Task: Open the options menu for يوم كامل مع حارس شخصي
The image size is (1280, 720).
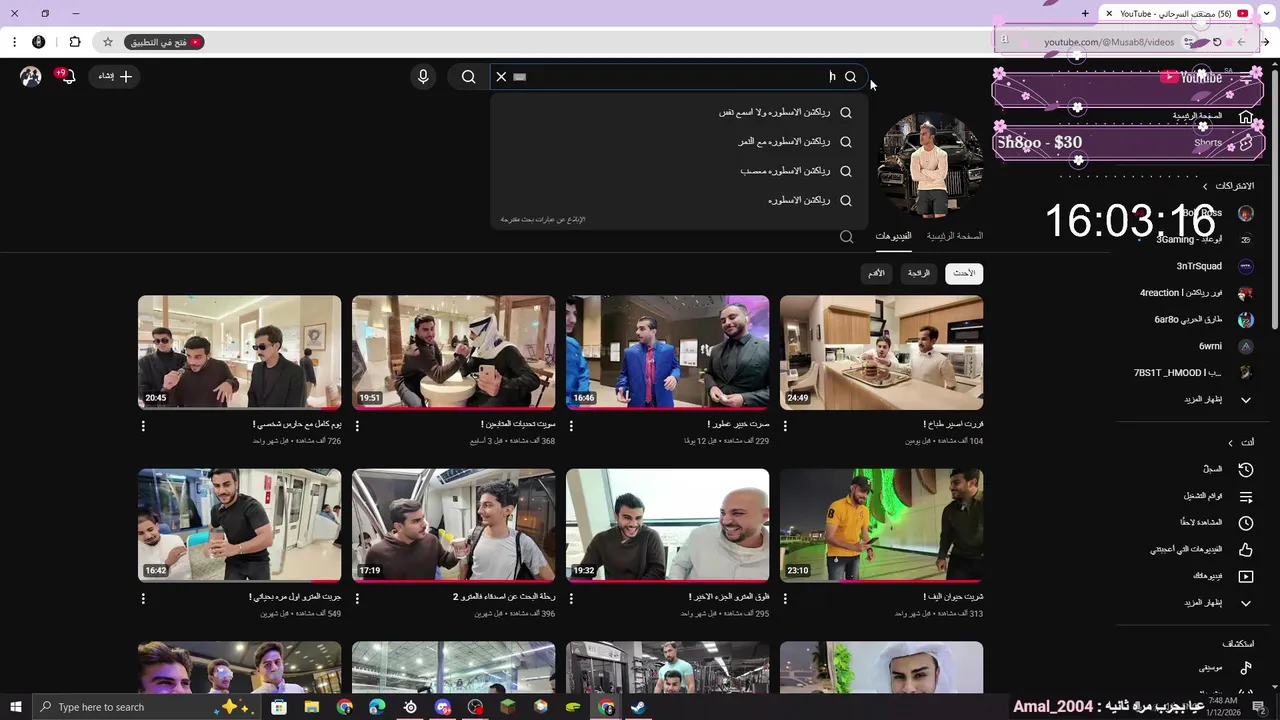Action: pyautogui.click(x=143, y=426)
